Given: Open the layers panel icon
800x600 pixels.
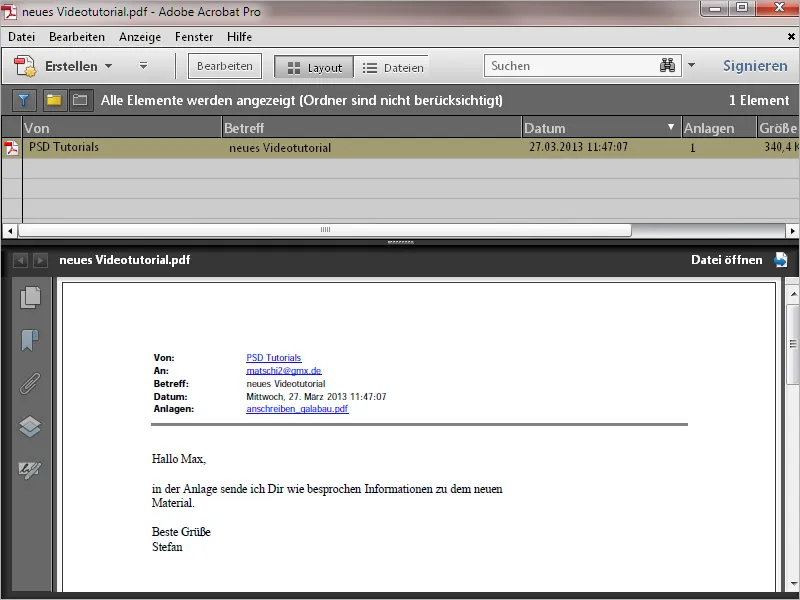Looking at the screenshot, I should click(30, 427).
